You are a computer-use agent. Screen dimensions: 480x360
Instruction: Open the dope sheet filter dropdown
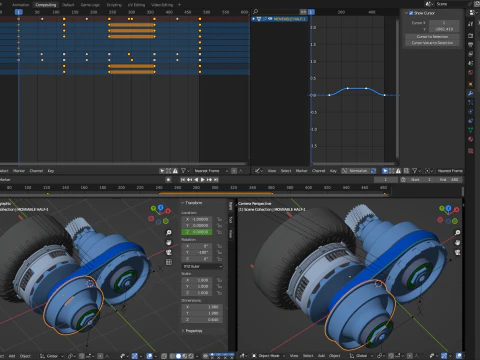pos(185,171)
